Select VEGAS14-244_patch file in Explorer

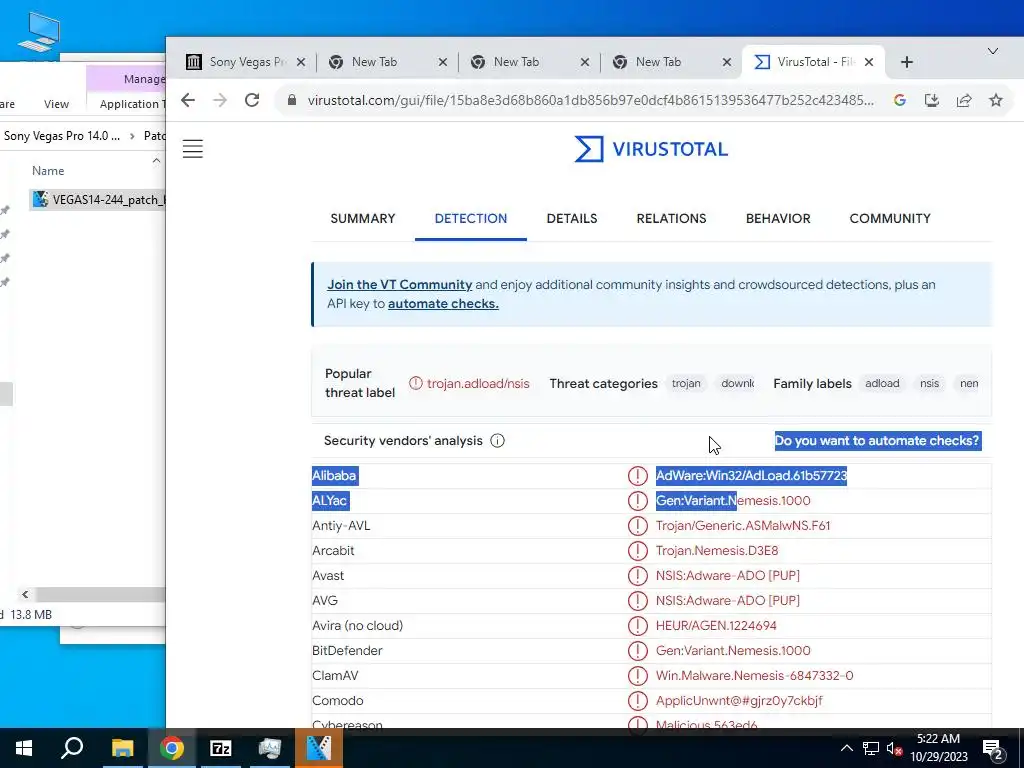tap(98, 200)
